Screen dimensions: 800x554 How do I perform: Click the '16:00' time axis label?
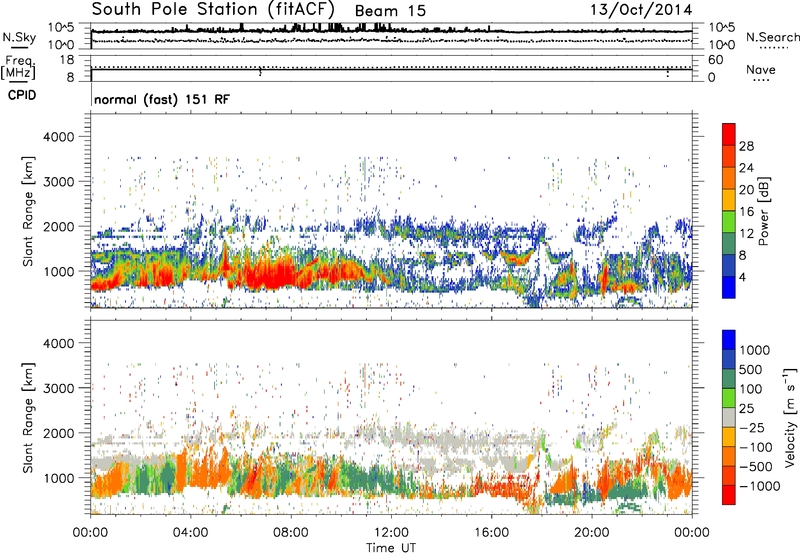click(x=491, y=532)
